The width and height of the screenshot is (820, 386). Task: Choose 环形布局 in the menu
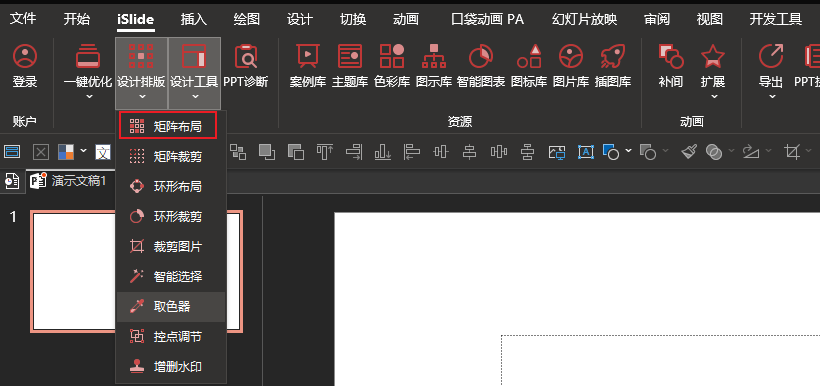pos(170,186)
